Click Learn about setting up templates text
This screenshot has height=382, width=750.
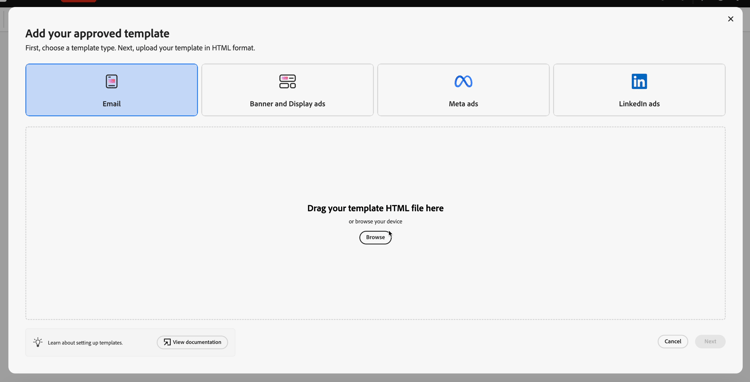pyautogui.click(x=85, y=343)
